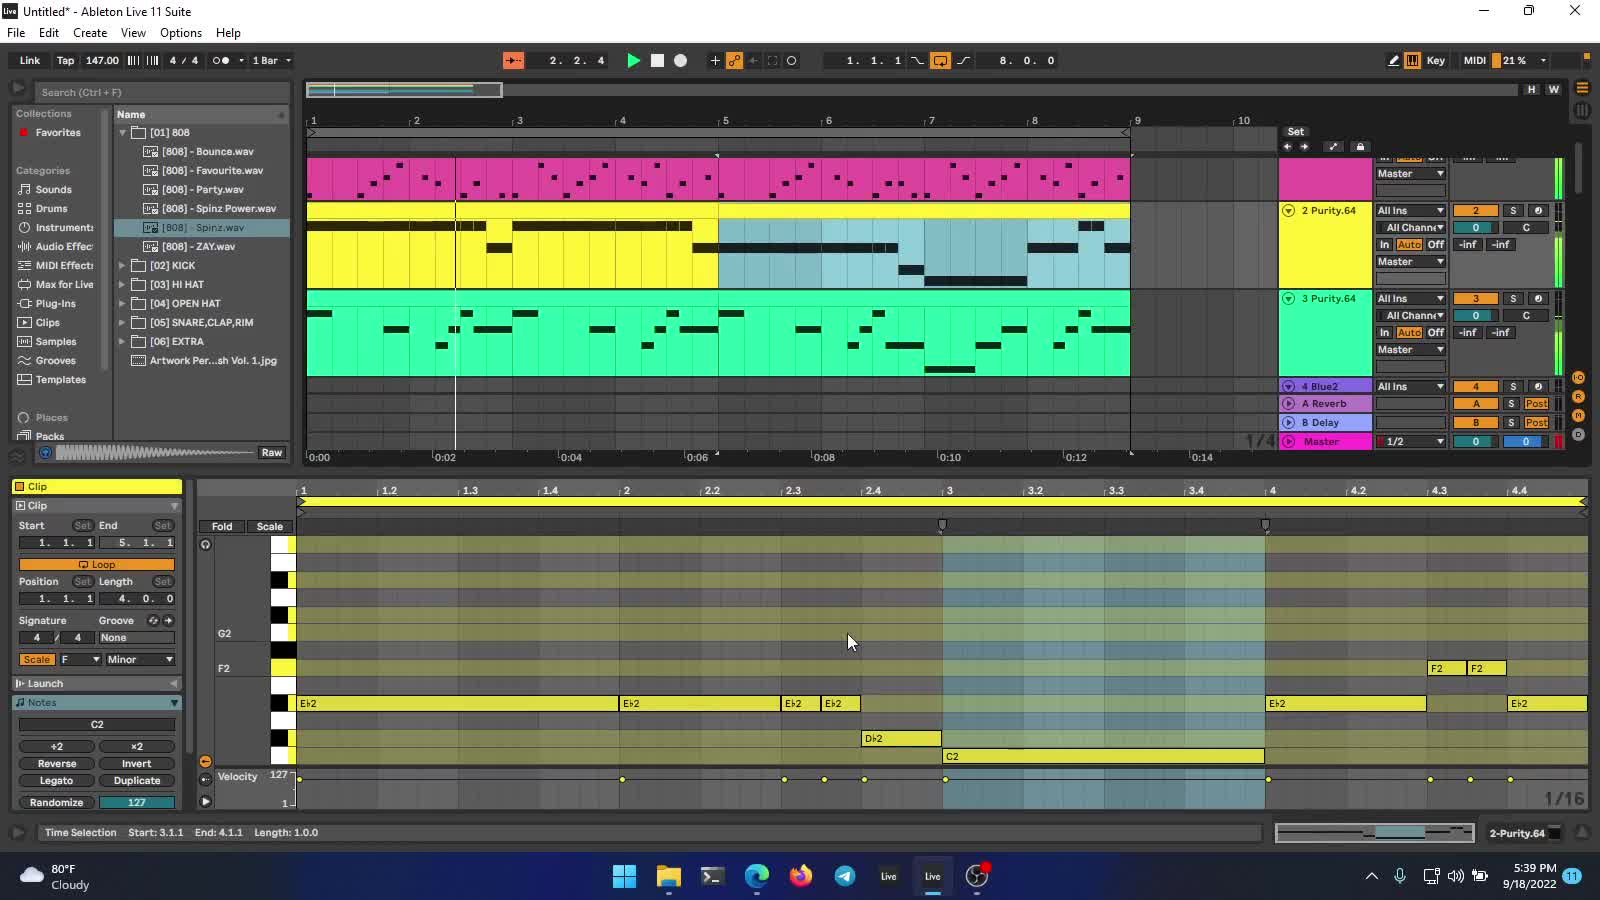Go to next locator arrow under Set
This screenshot has height=900, width=1600.
pos(1304,146)
